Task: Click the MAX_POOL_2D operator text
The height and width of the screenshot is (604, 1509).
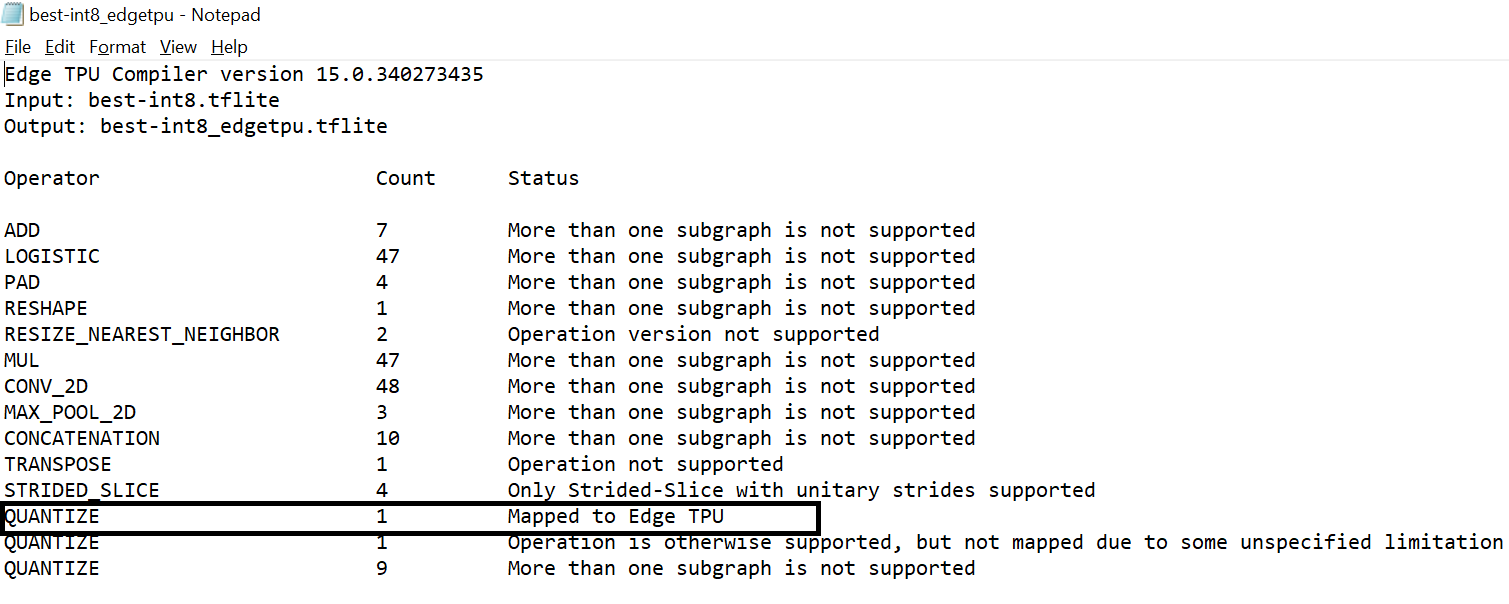Action: pos(66,411)
